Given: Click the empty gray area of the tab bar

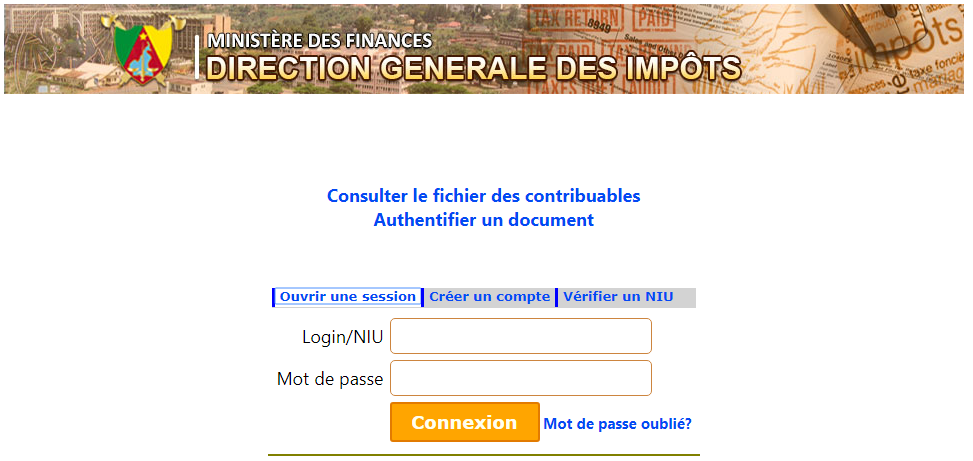Looking at the screenshot, I should (686, 297).
